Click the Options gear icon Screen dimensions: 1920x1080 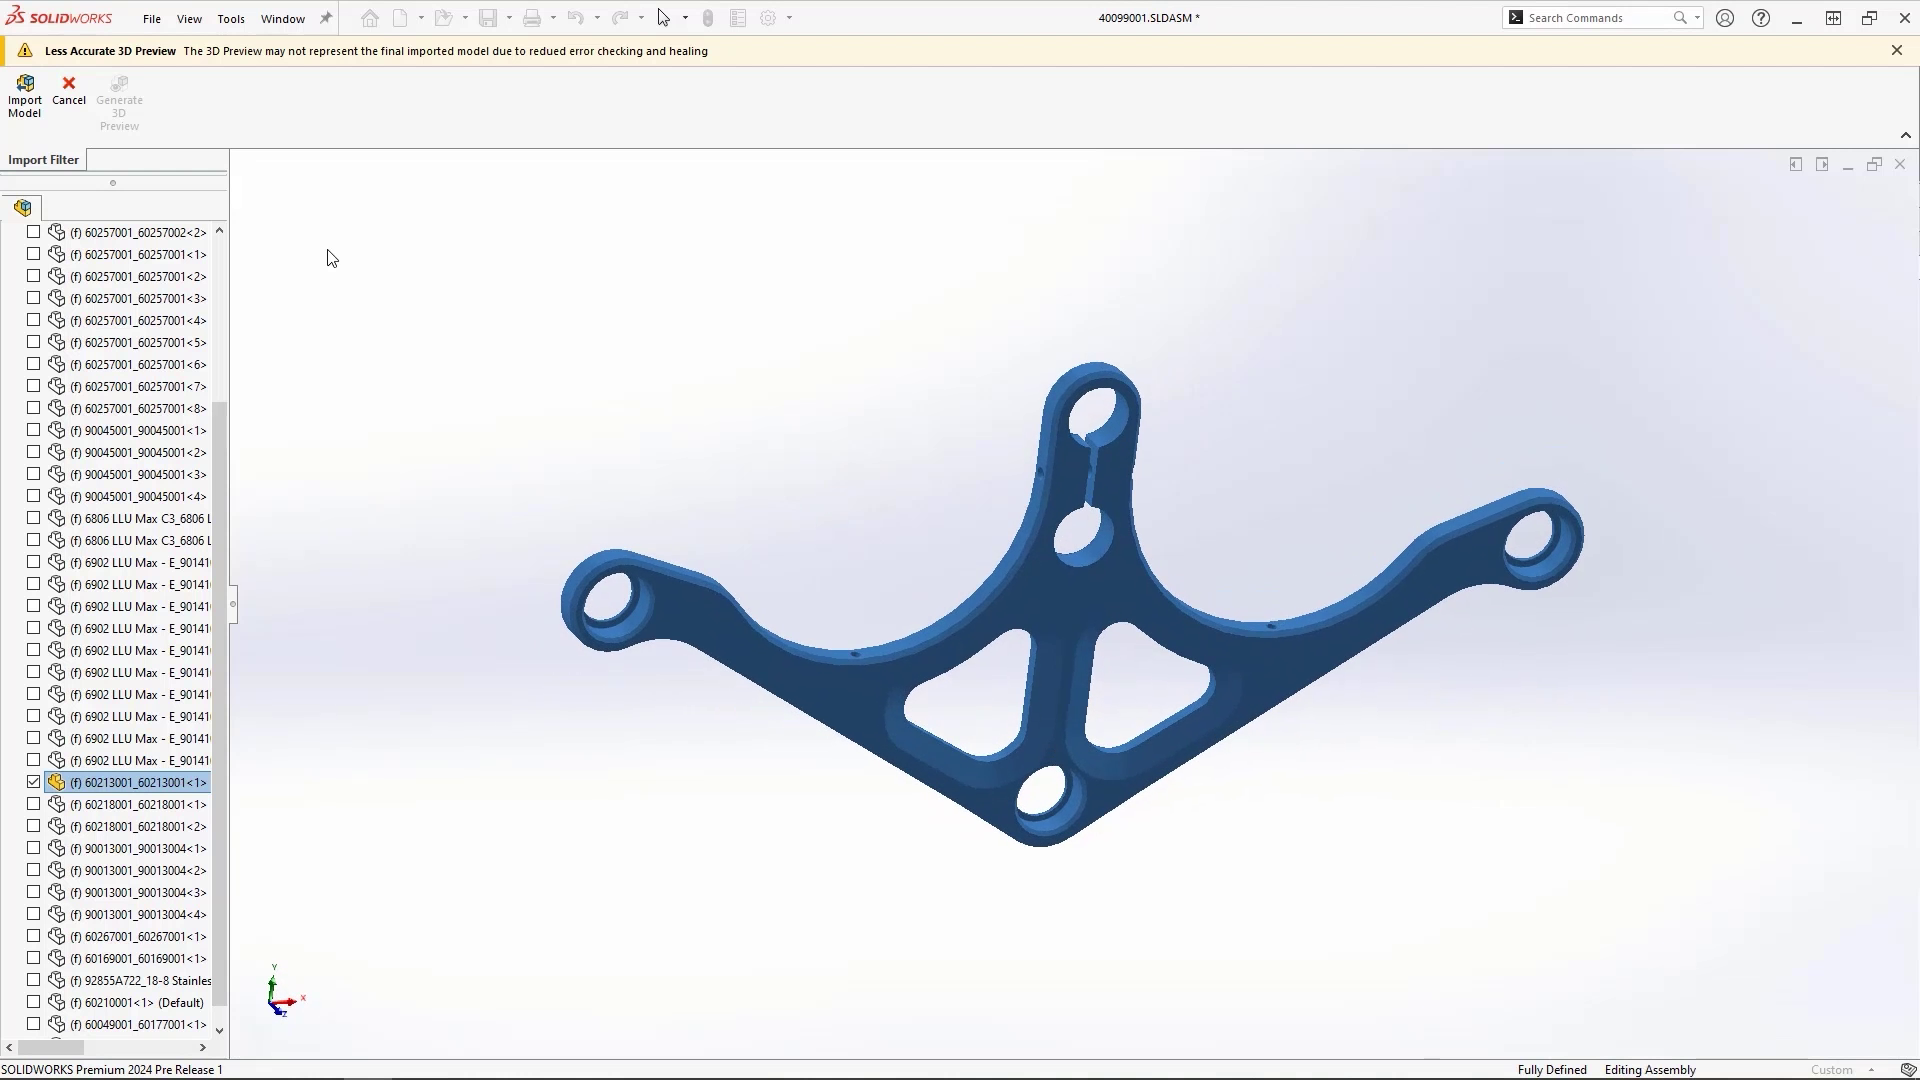[x=768, y=17]
